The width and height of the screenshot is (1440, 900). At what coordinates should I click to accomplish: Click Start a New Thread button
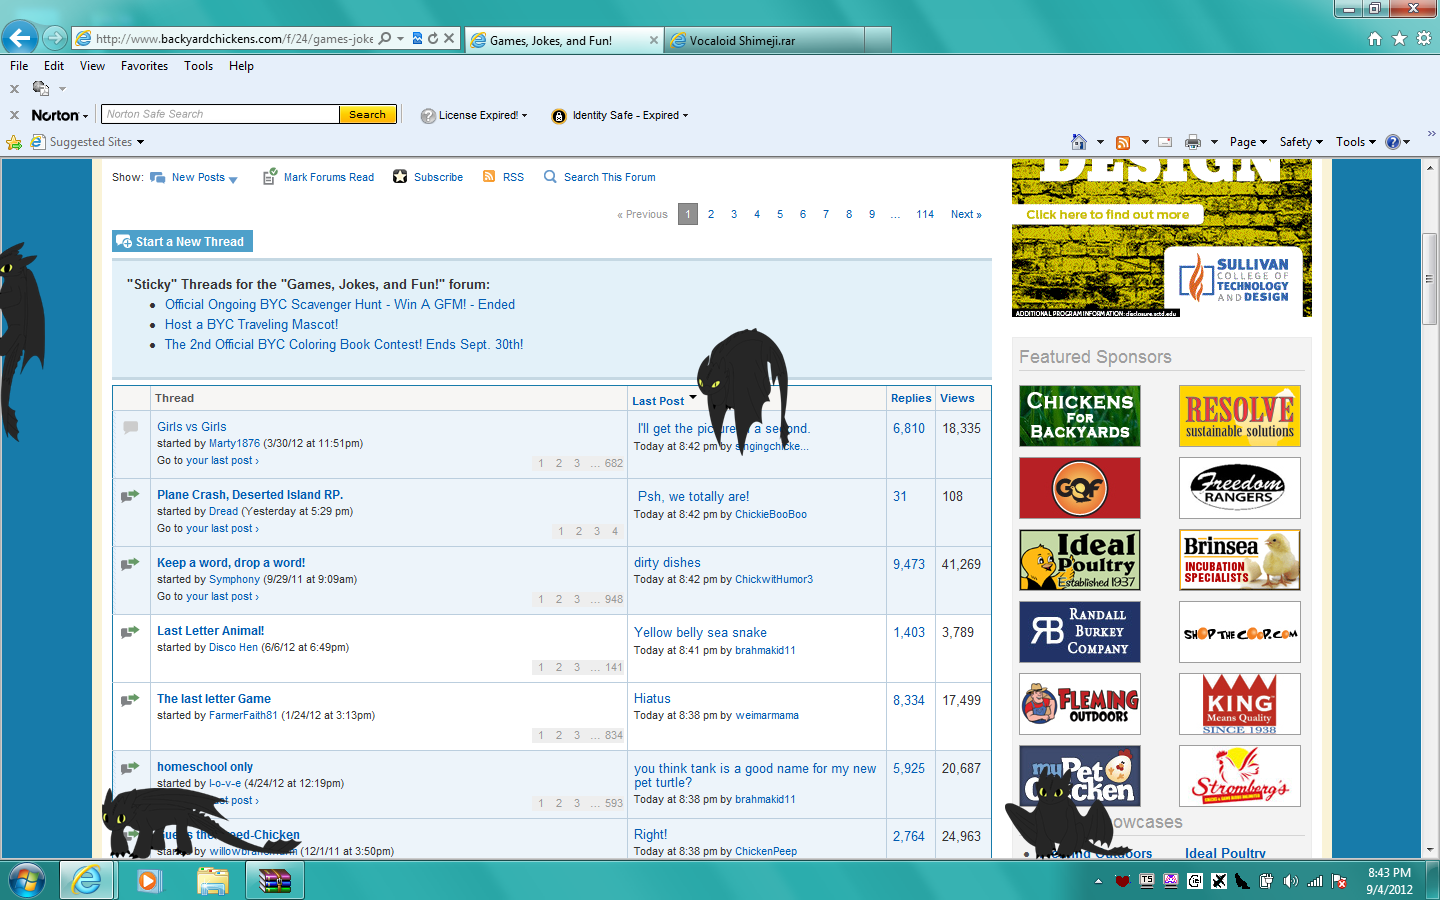click(182, 241)
